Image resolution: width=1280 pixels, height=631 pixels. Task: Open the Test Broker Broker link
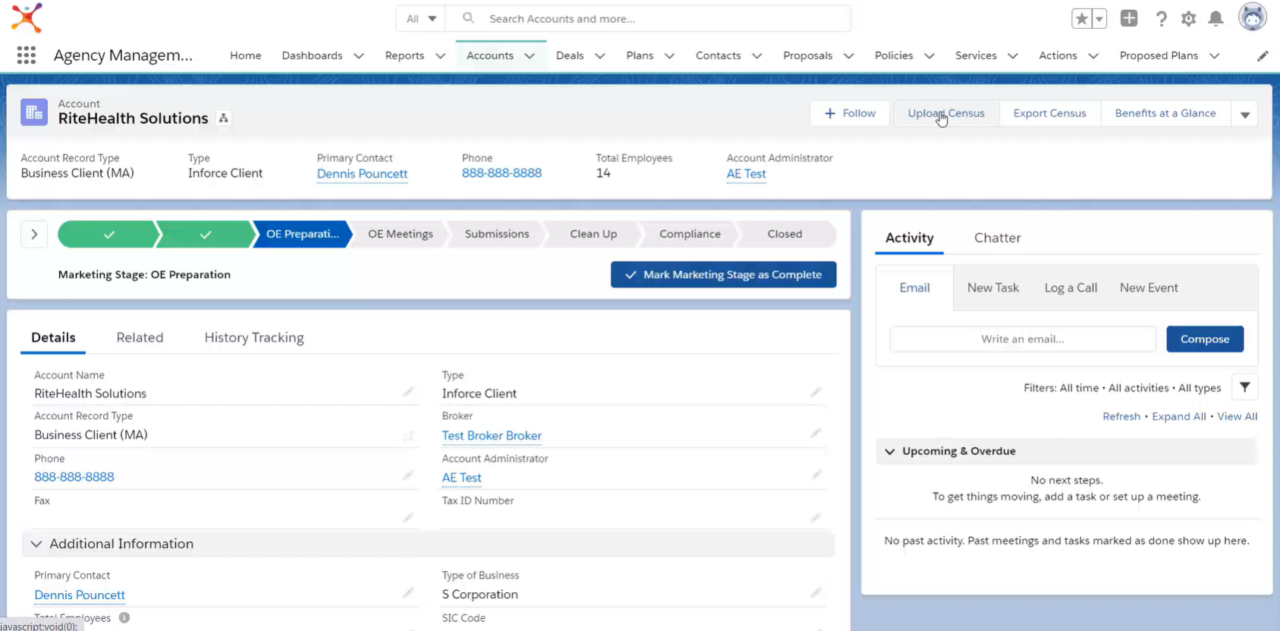491,435
